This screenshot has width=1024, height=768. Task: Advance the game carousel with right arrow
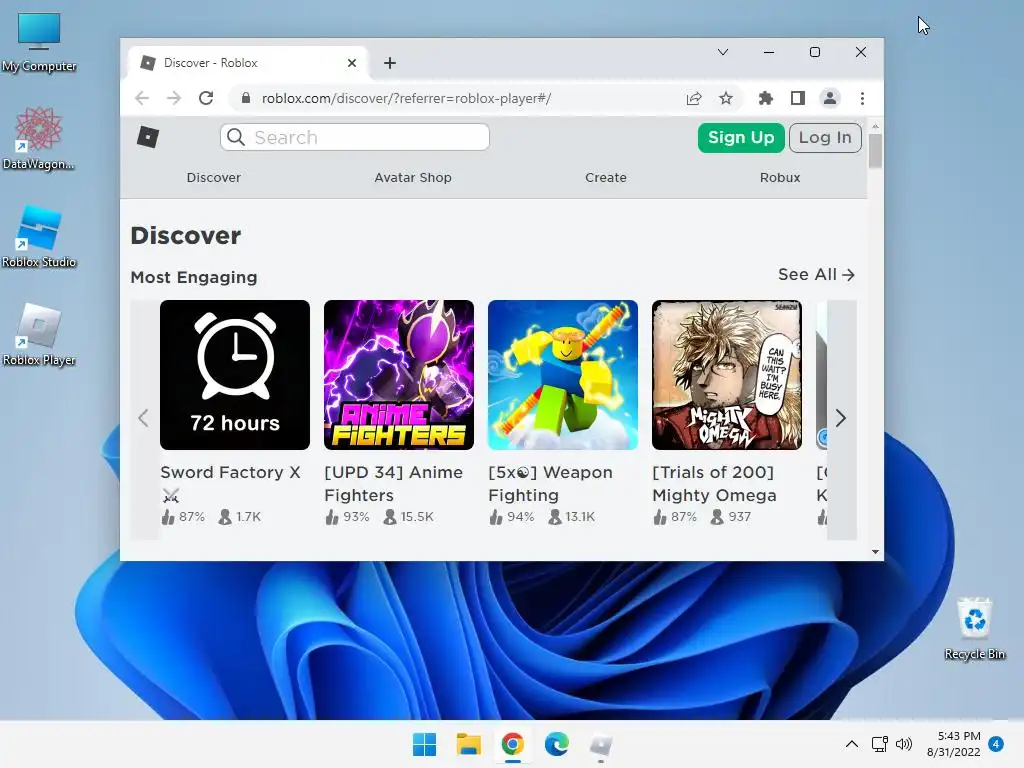pyautogui.click(x=841, y=418)
